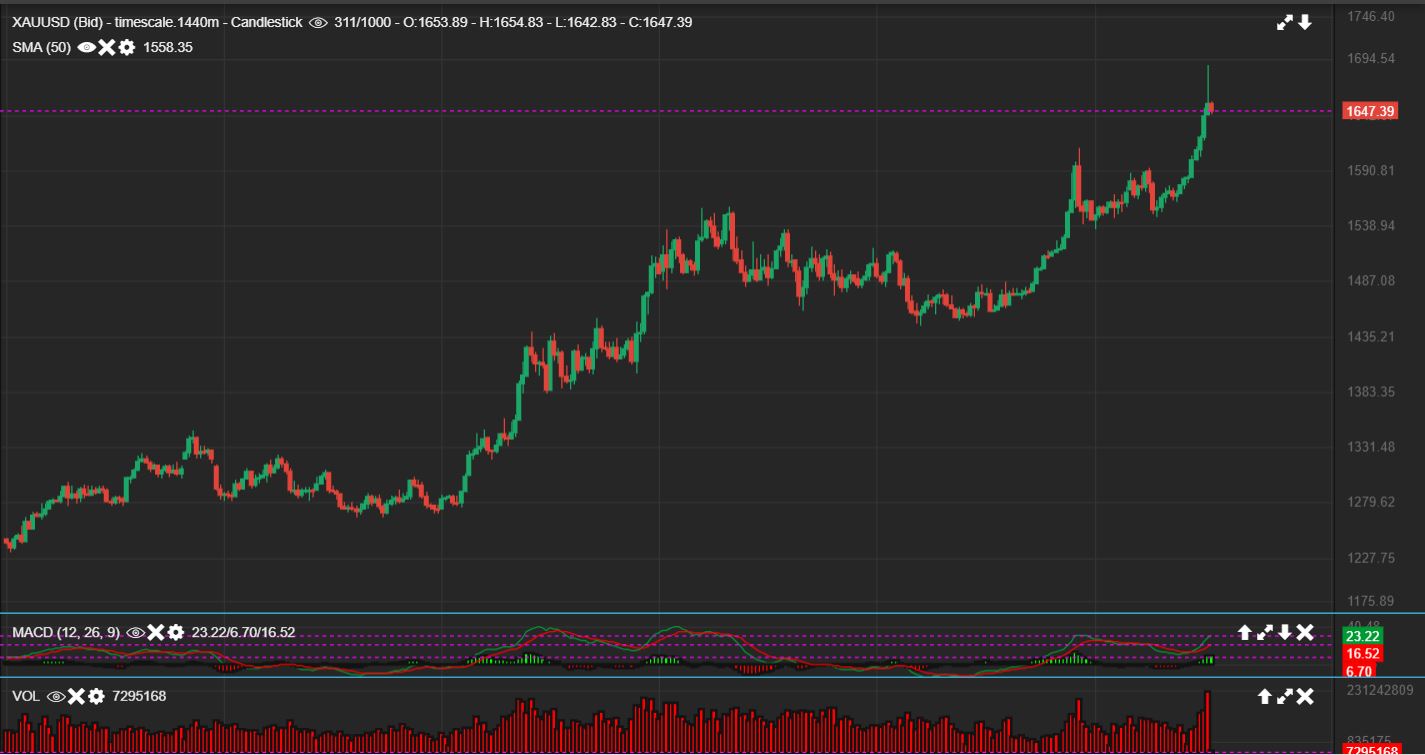
Task: Click the "SMA (50)" indicator label
Action: 41,47
